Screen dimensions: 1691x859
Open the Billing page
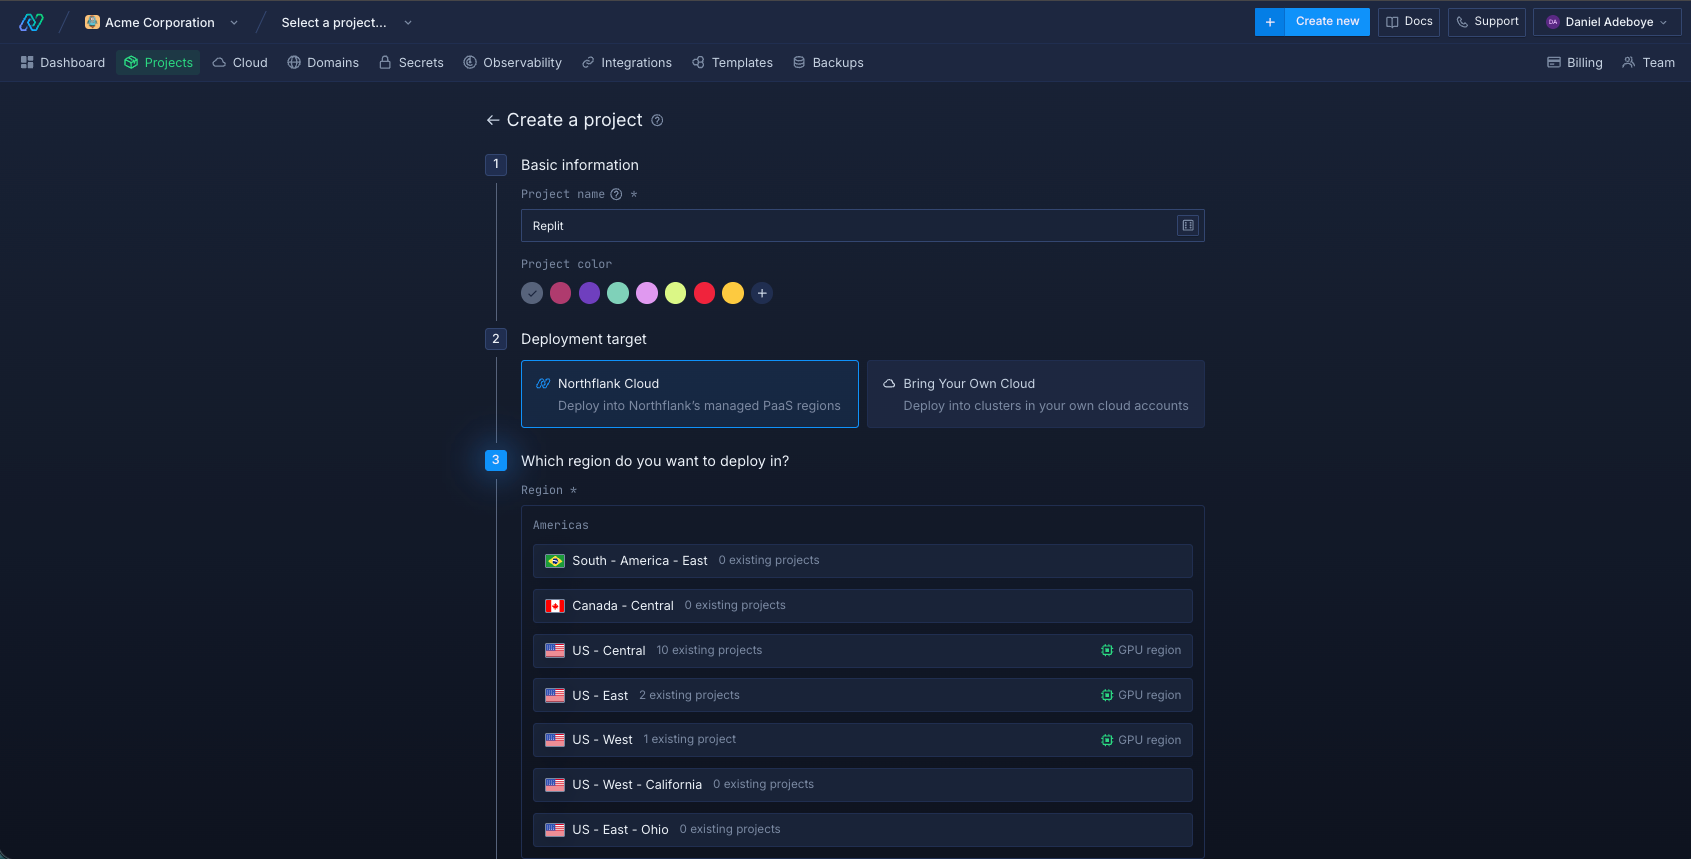tap(1575, 63)
